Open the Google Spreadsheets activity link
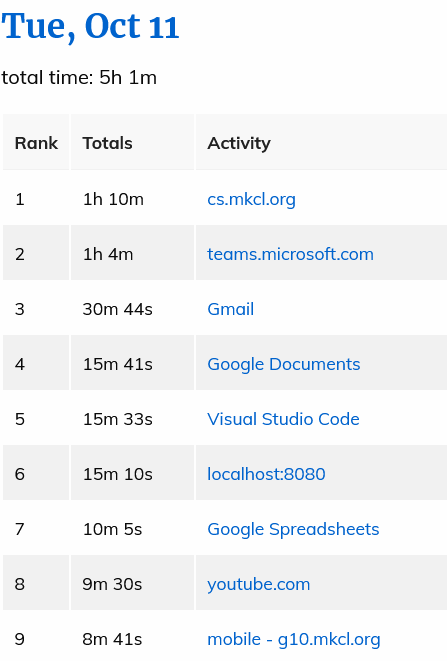The height and width of the screenshot is (661, 447). click(x=293, y=529)
